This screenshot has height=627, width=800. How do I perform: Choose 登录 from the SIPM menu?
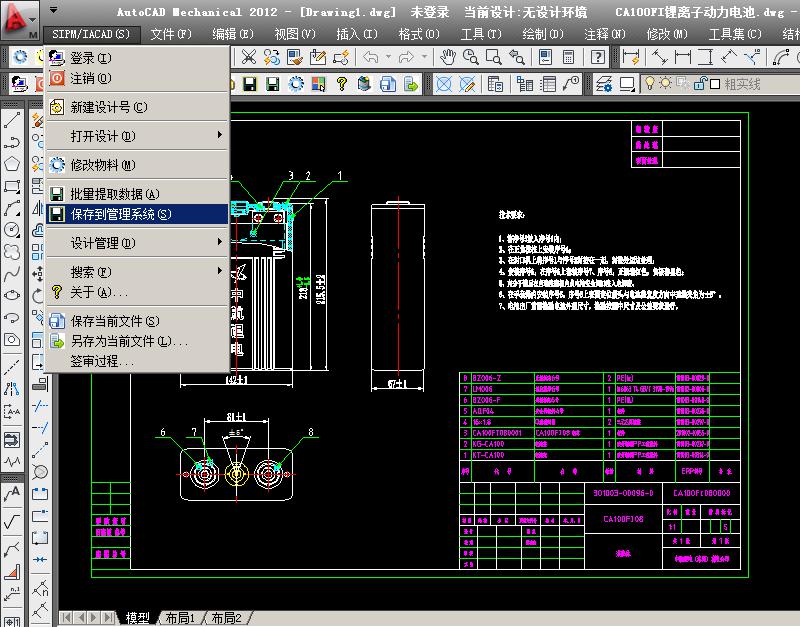pos(137,58)
